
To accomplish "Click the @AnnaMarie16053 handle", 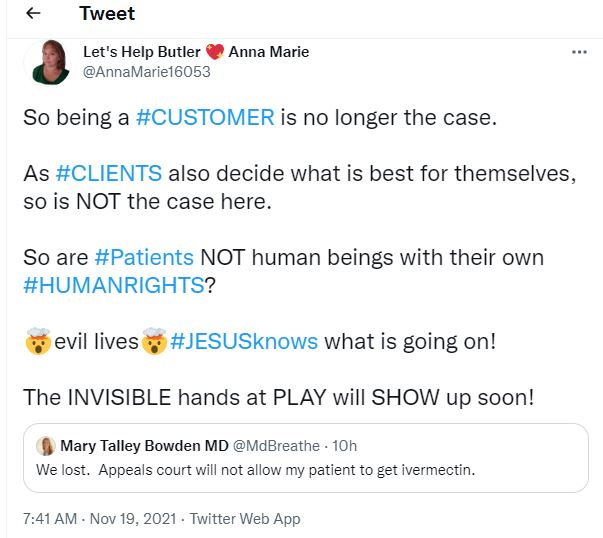I will [x=147, y=72].
